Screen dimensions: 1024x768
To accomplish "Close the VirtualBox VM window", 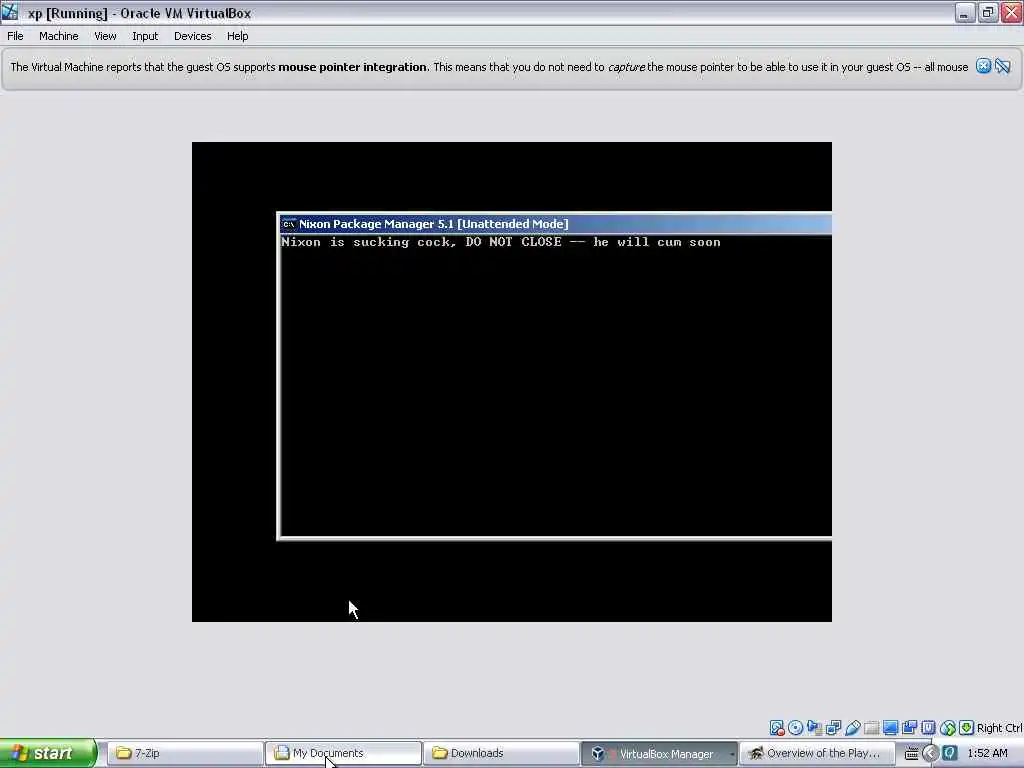I will coord(1012,12).
